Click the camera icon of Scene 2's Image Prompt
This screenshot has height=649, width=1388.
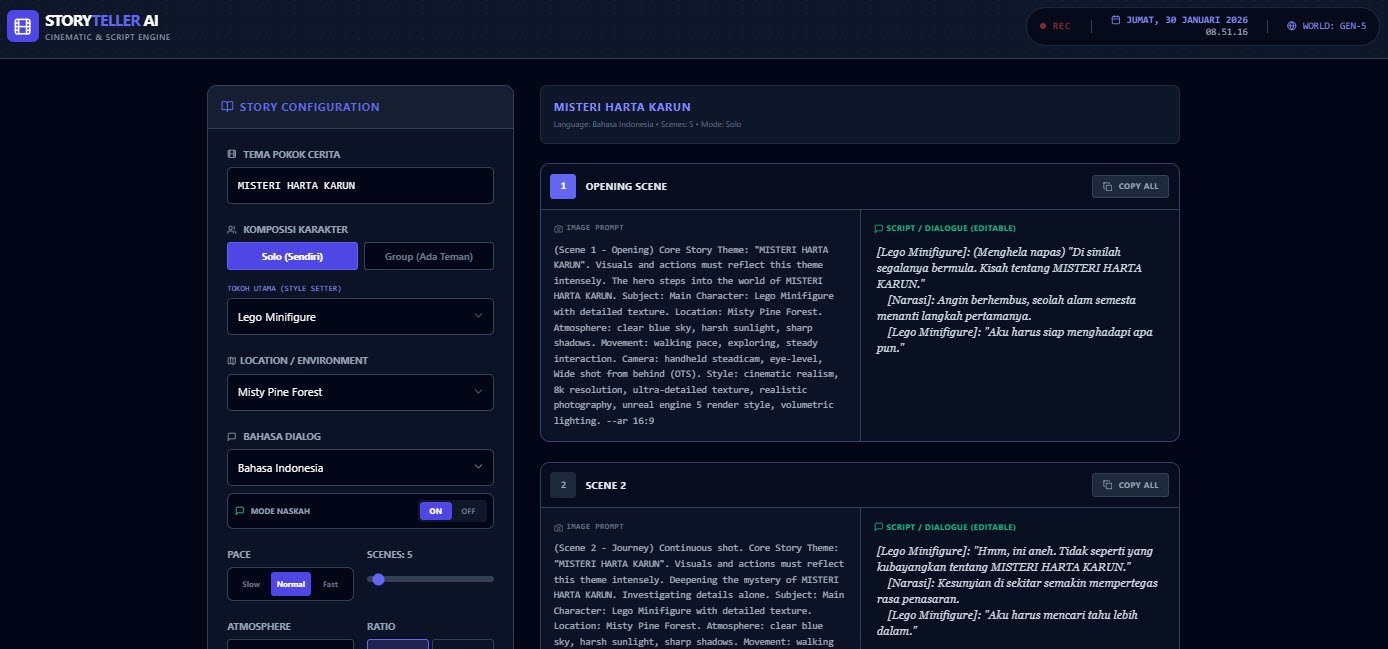[558, 527]
